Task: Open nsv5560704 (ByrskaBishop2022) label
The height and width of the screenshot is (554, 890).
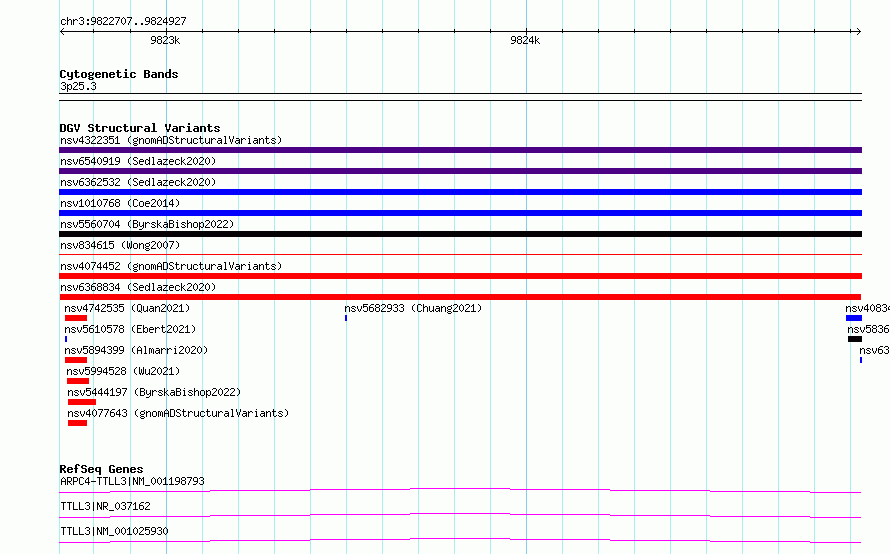Action: pyautogui.click(x=147, y=224)
